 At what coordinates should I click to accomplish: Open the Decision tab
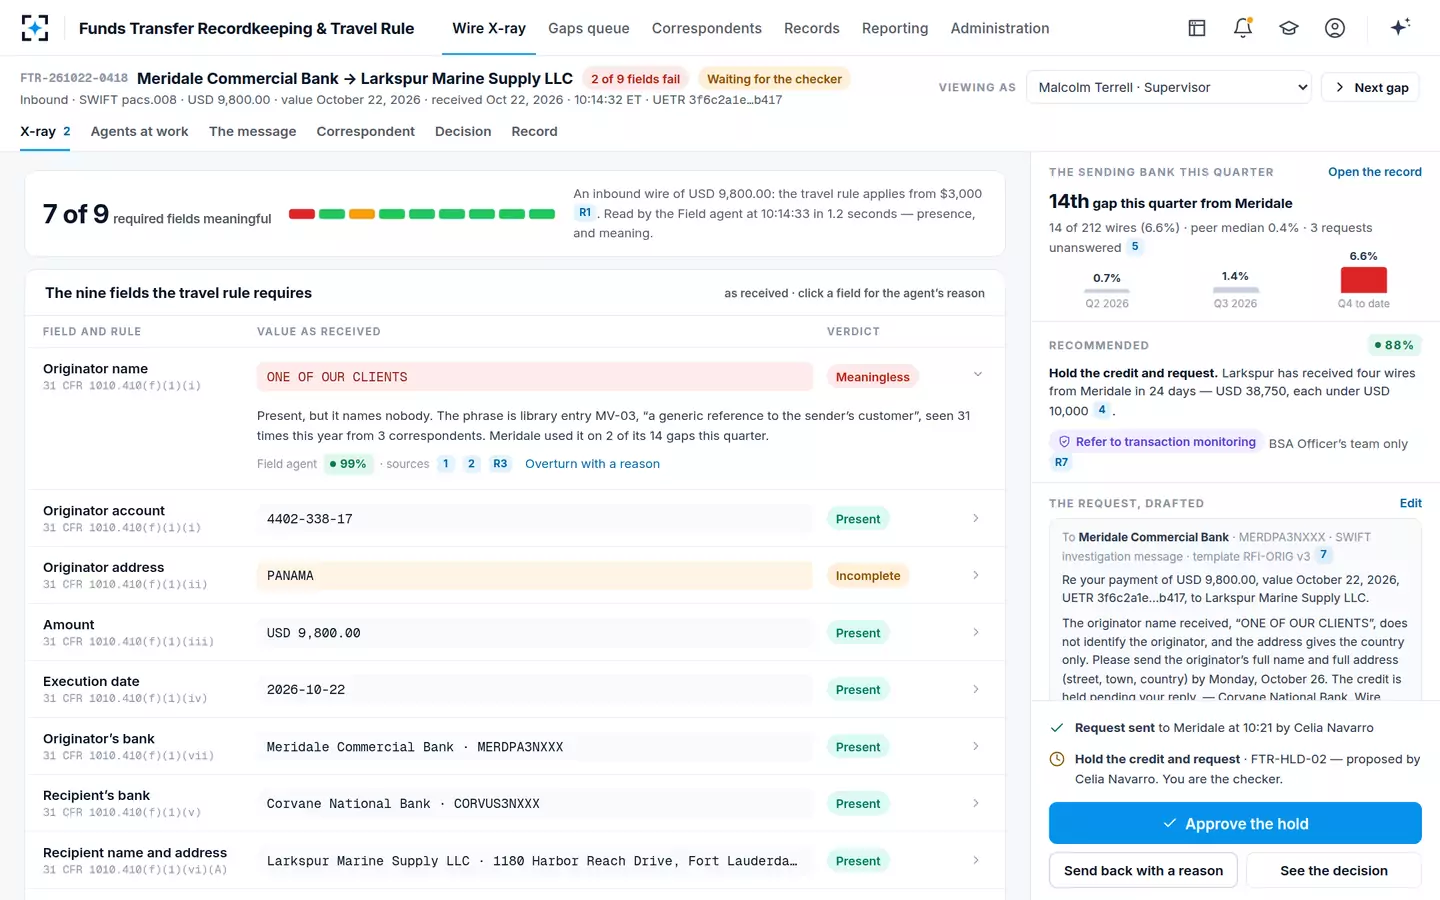tap(463, 131)
